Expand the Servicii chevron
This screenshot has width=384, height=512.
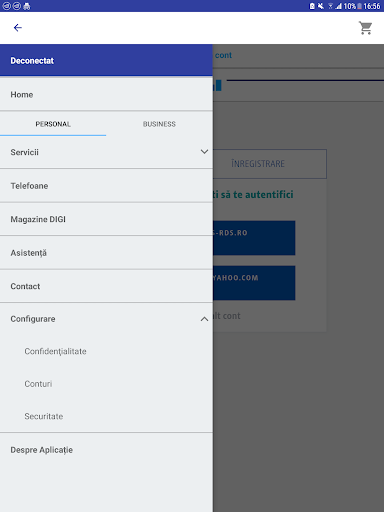[x=204, y=152]
